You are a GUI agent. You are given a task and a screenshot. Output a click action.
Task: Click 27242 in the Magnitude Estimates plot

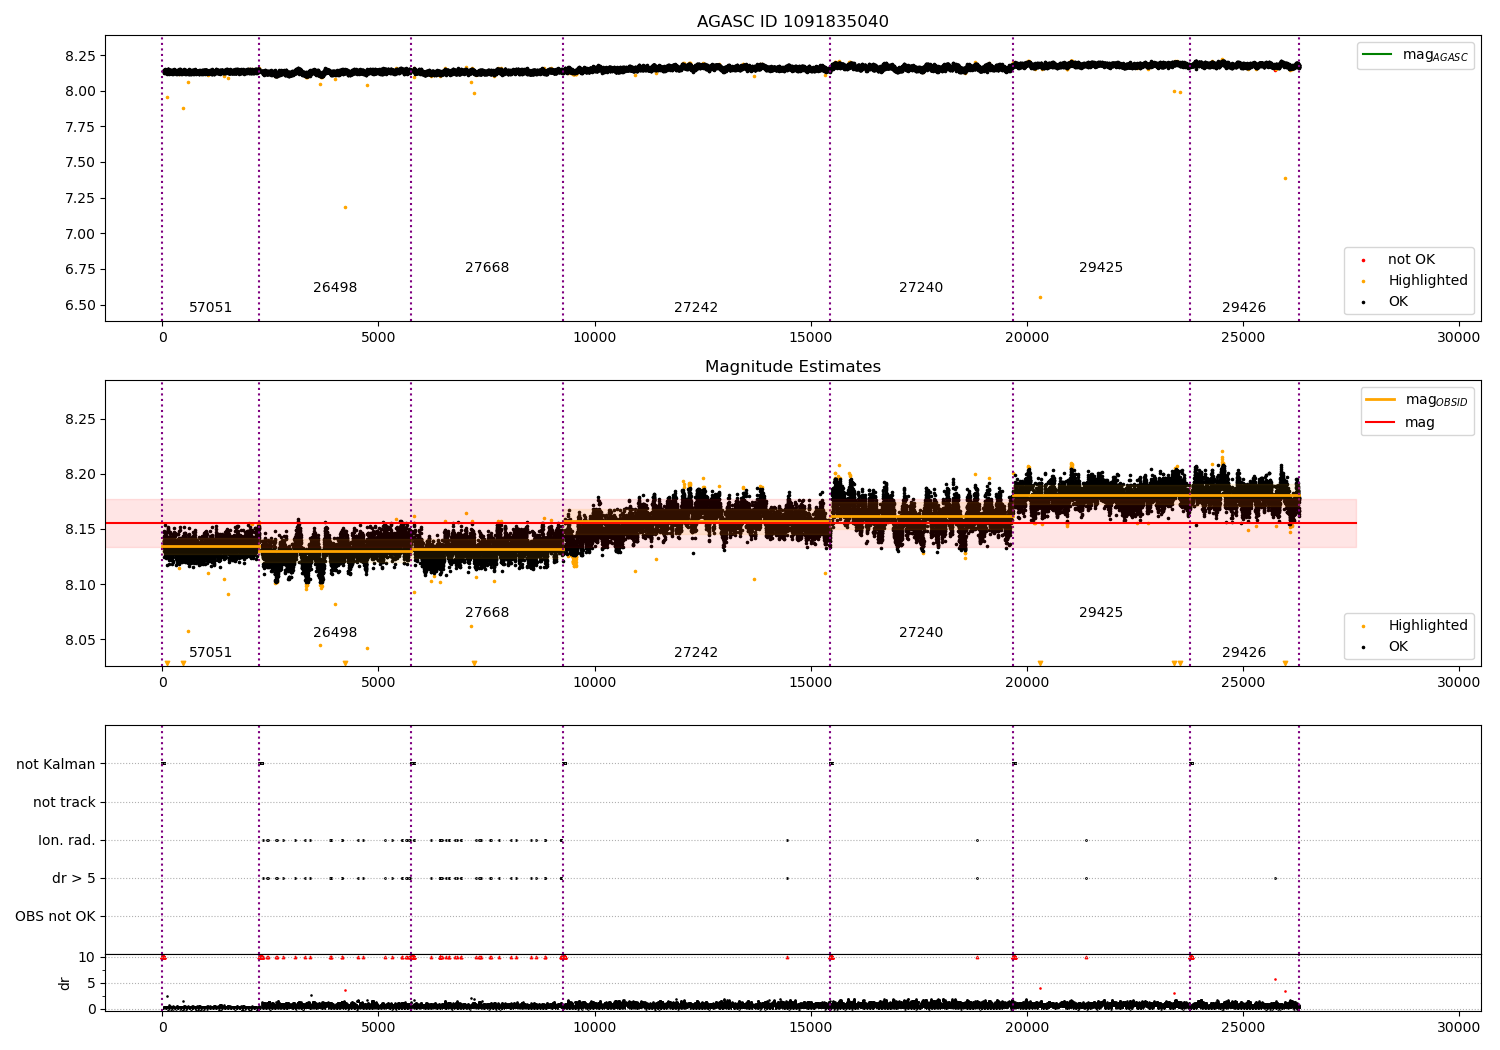(x=696, y=653)
